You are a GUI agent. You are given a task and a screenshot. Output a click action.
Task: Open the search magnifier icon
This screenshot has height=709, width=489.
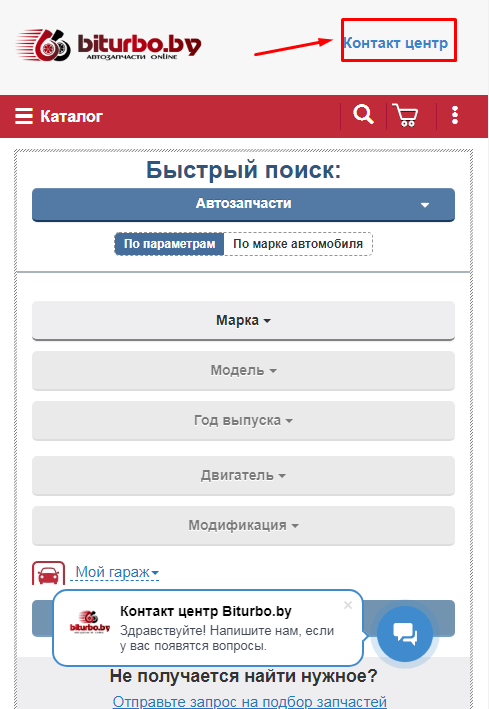[x=363, y=114]
